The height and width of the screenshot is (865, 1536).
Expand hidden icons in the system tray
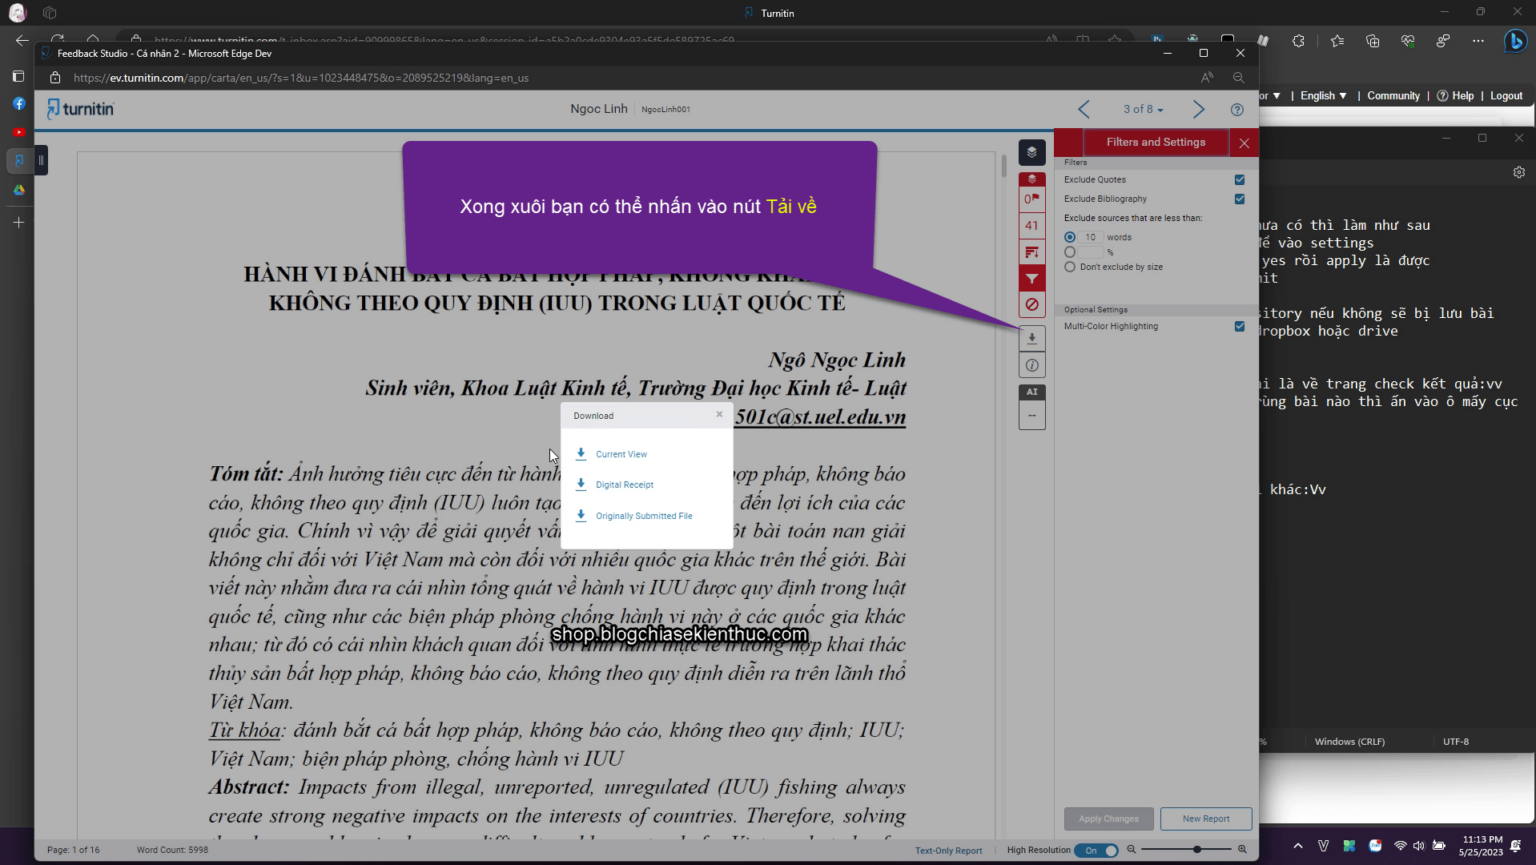(1298, 844)
